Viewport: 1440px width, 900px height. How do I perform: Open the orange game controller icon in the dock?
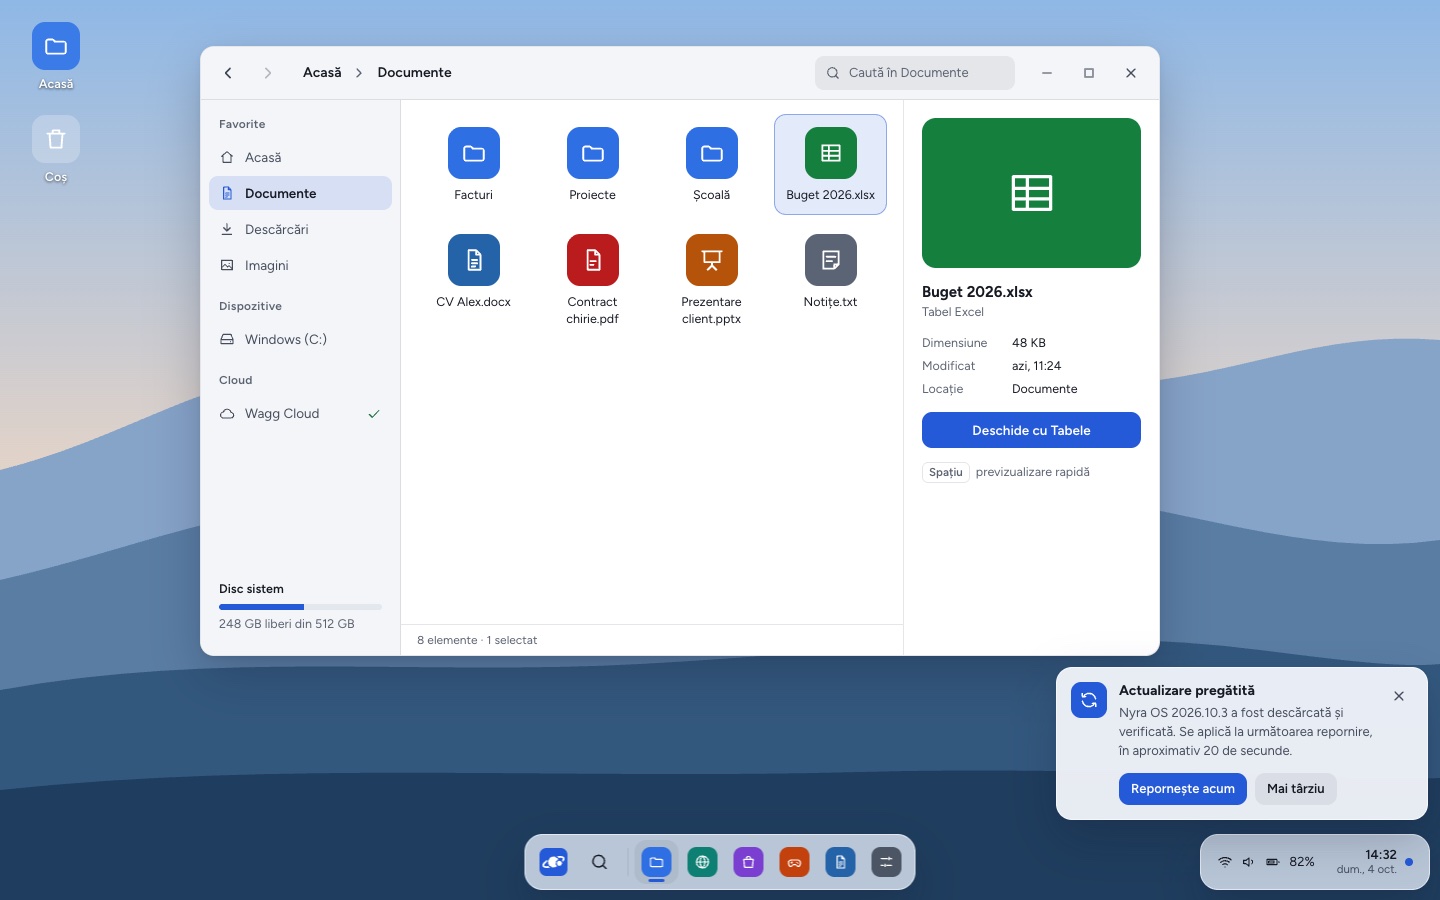coord(794,862)
